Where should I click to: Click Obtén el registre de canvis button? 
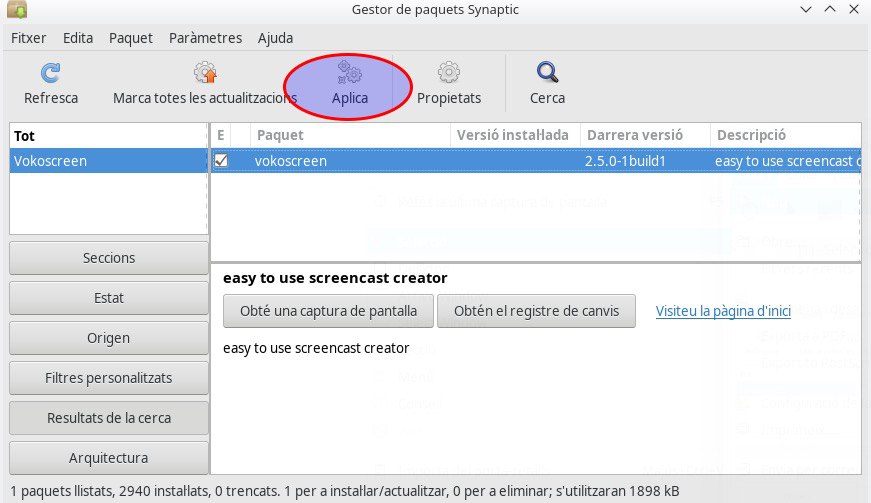(x=537, y=311)
